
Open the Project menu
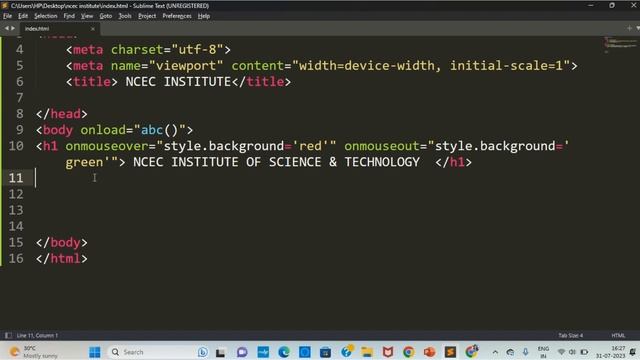pyautogui.click(x=147, y=16)
